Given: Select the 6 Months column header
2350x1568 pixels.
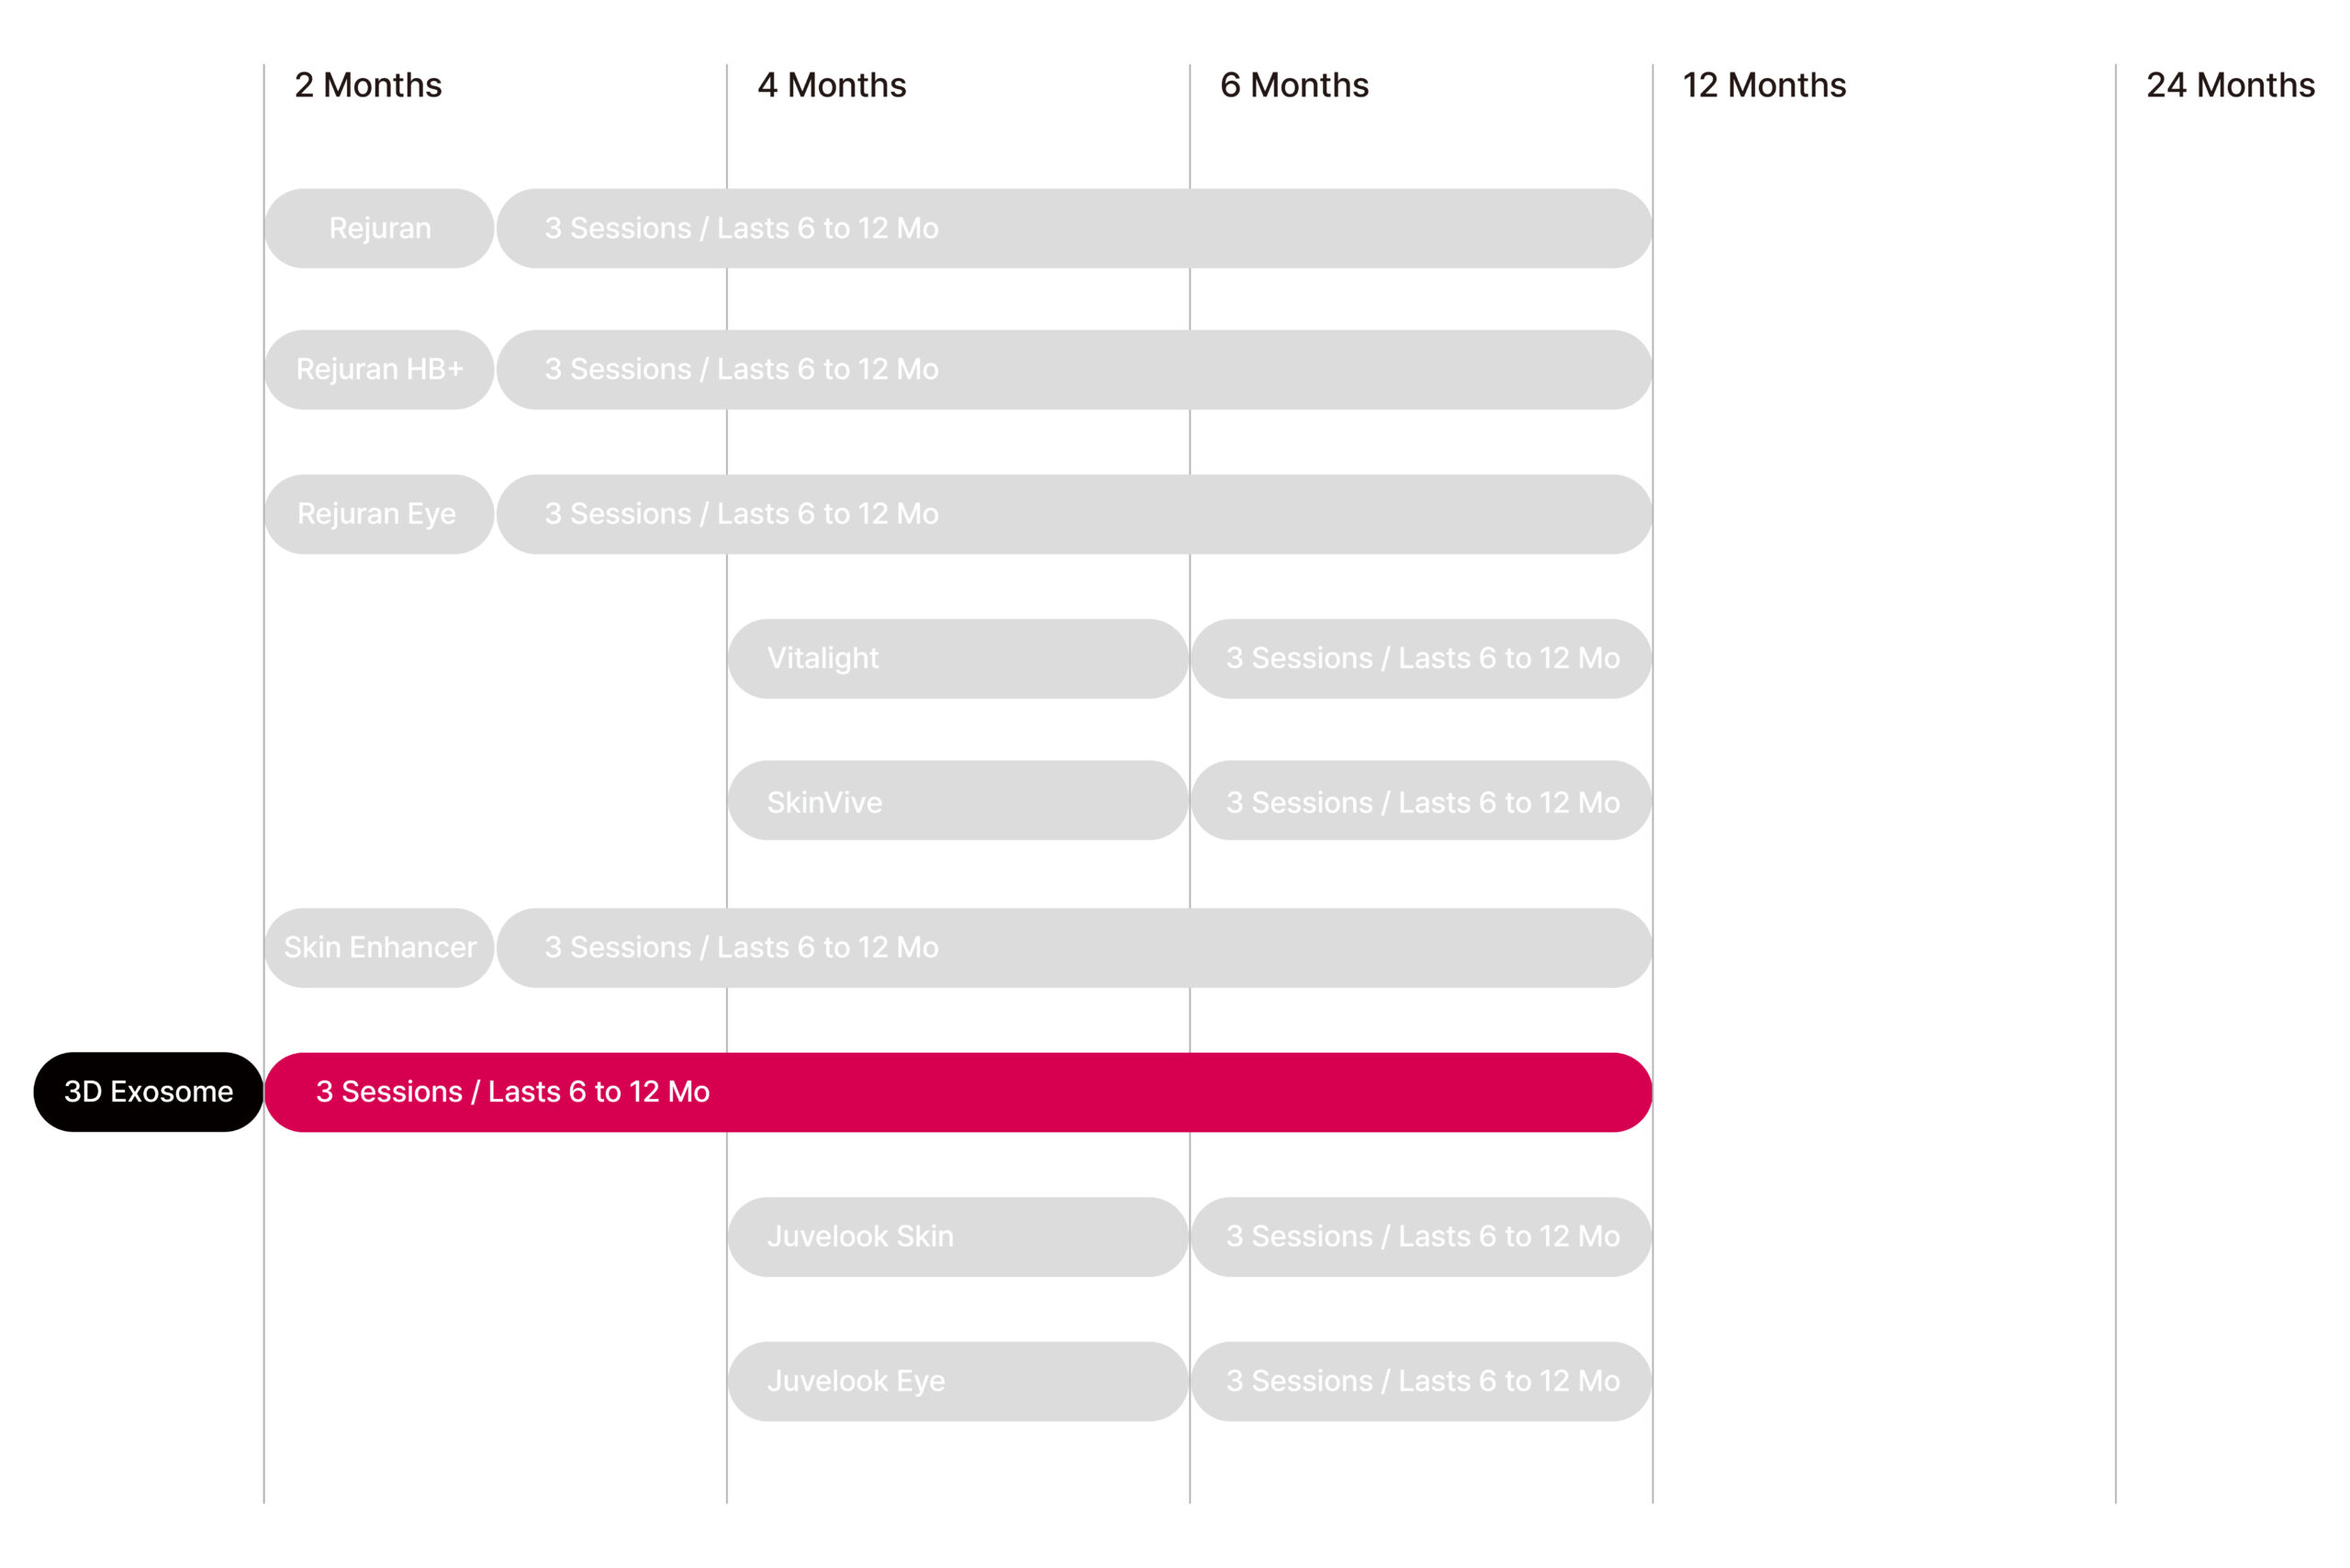Looking at the screenshot, I should (x=1294, y=85).
